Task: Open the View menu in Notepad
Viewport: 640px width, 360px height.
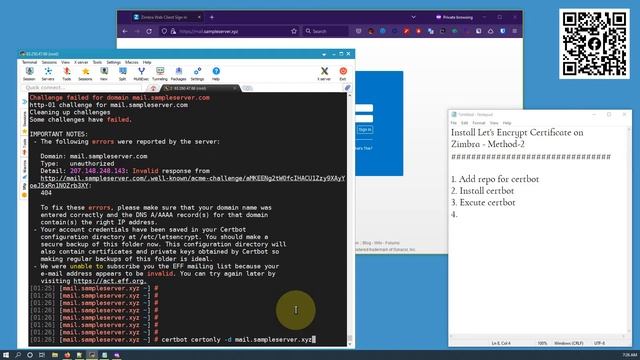Action: (494, 123)
